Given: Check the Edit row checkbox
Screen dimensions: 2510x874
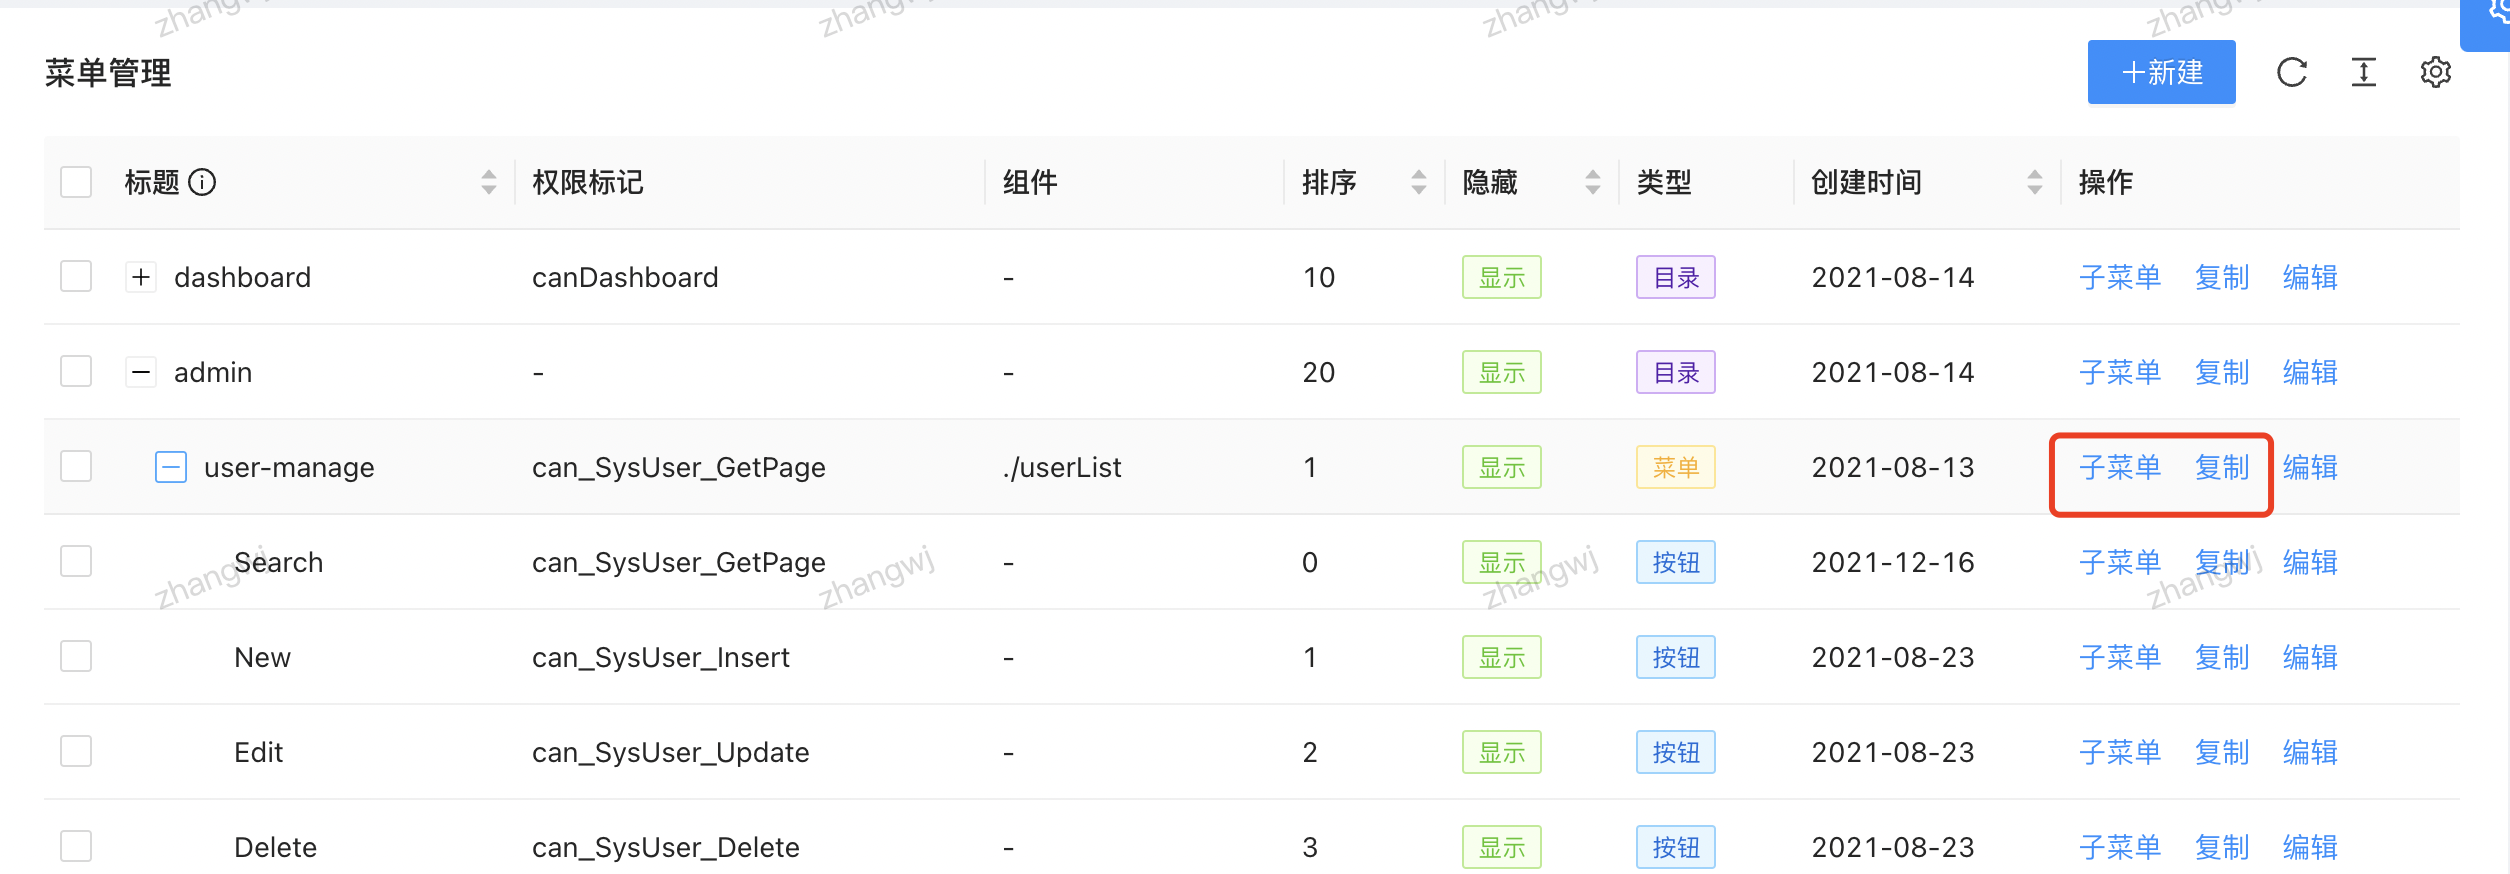Looking at the screenshot, I should 76,752.
